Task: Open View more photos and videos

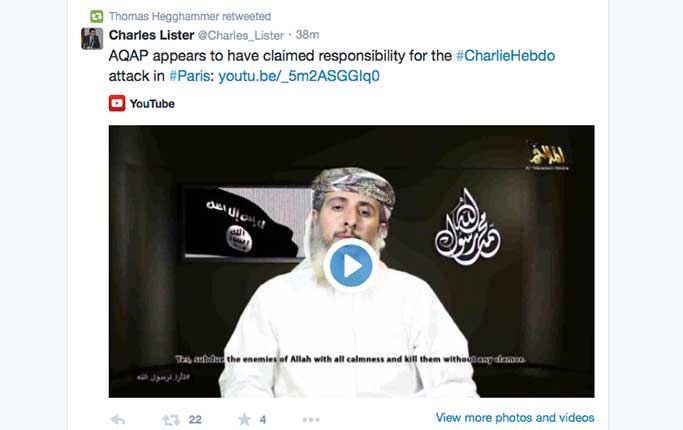Action: click(x=515, y=417)
